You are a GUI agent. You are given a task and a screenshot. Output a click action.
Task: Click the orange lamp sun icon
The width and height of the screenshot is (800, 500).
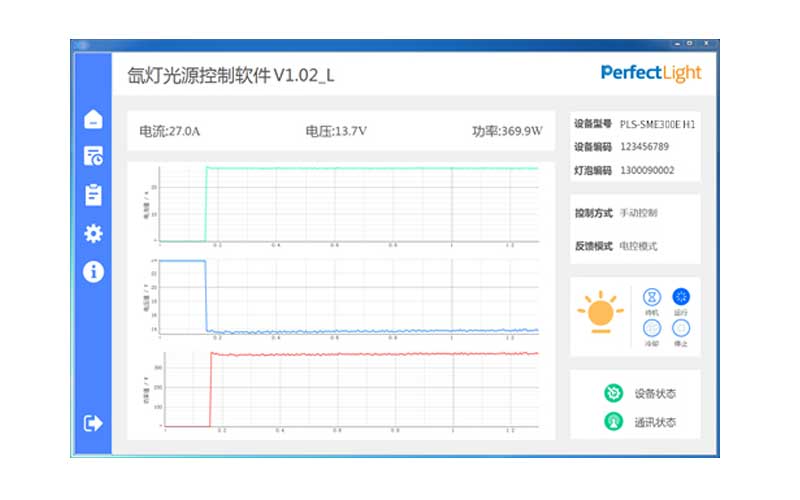[600, 313]
